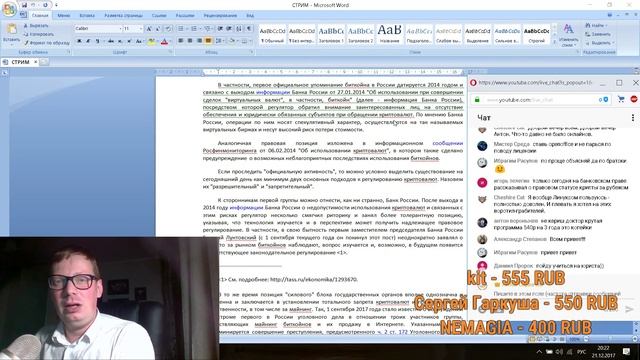
Task: Clear formatting with eraser icon
Action: point(168,29)
